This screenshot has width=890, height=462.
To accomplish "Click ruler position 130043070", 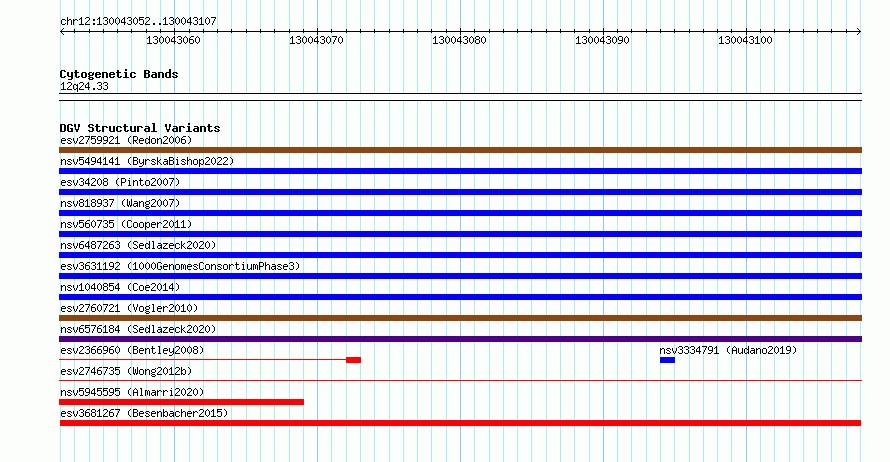I will [x=316, y=40].
